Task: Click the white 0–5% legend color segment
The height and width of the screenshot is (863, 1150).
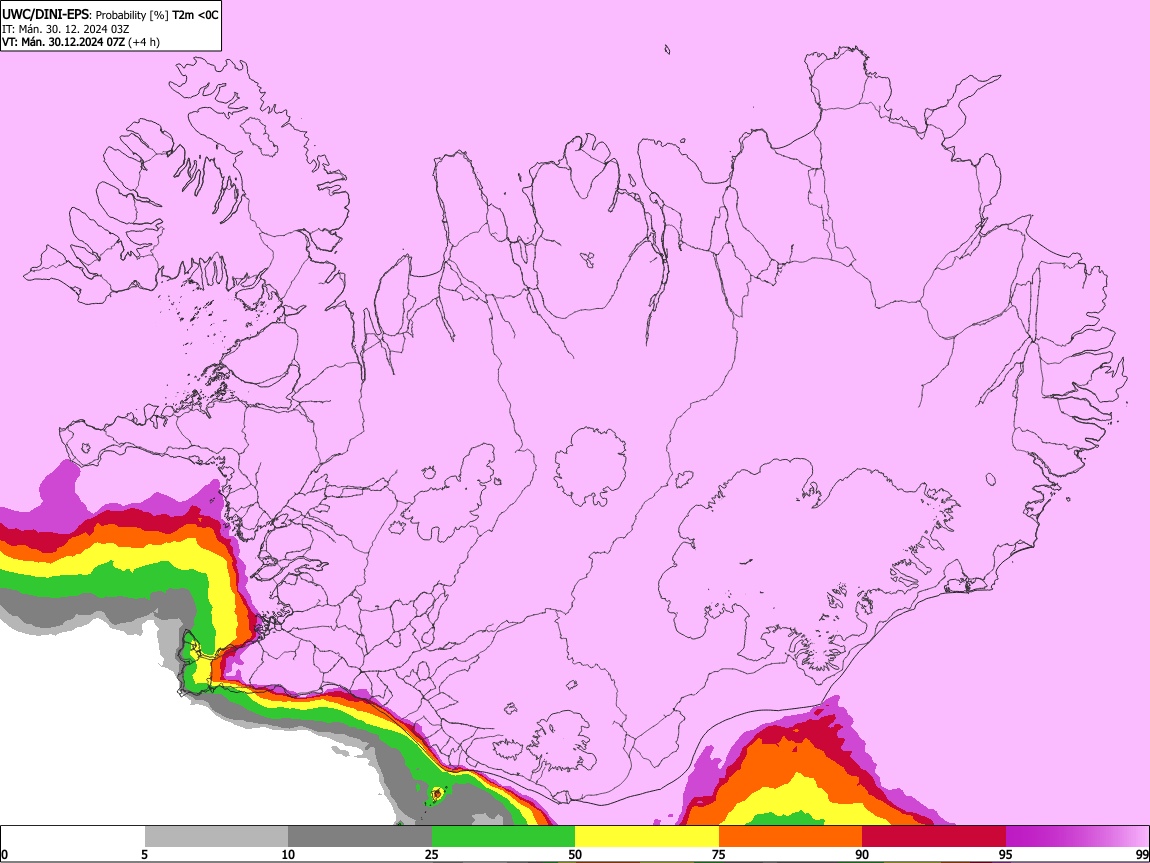Action: (73, 836)
